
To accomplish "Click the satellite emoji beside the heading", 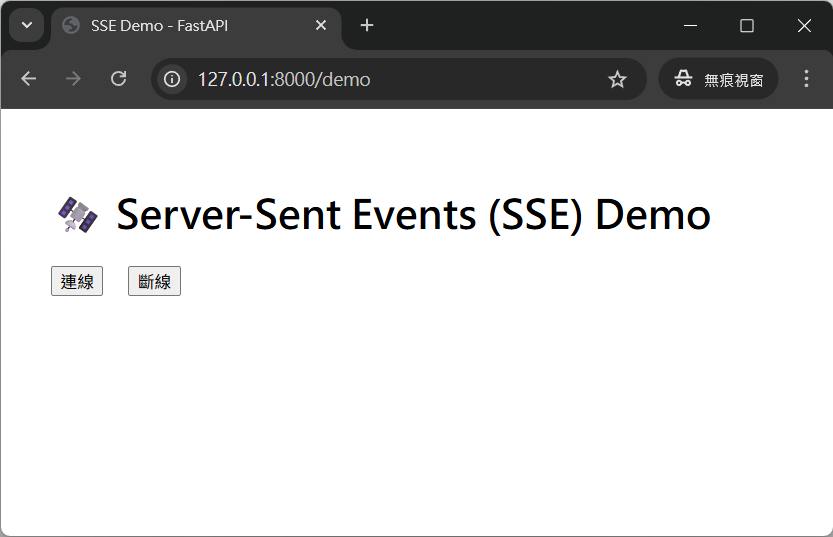I will [77, 215].
